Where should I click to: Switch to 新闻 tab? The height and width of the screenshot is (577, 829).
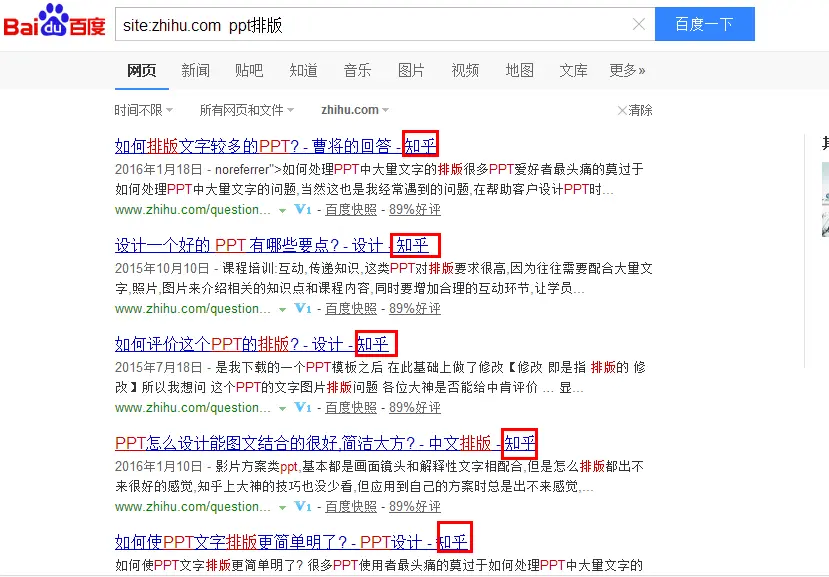pyautogui.click(x=196, y=70)
